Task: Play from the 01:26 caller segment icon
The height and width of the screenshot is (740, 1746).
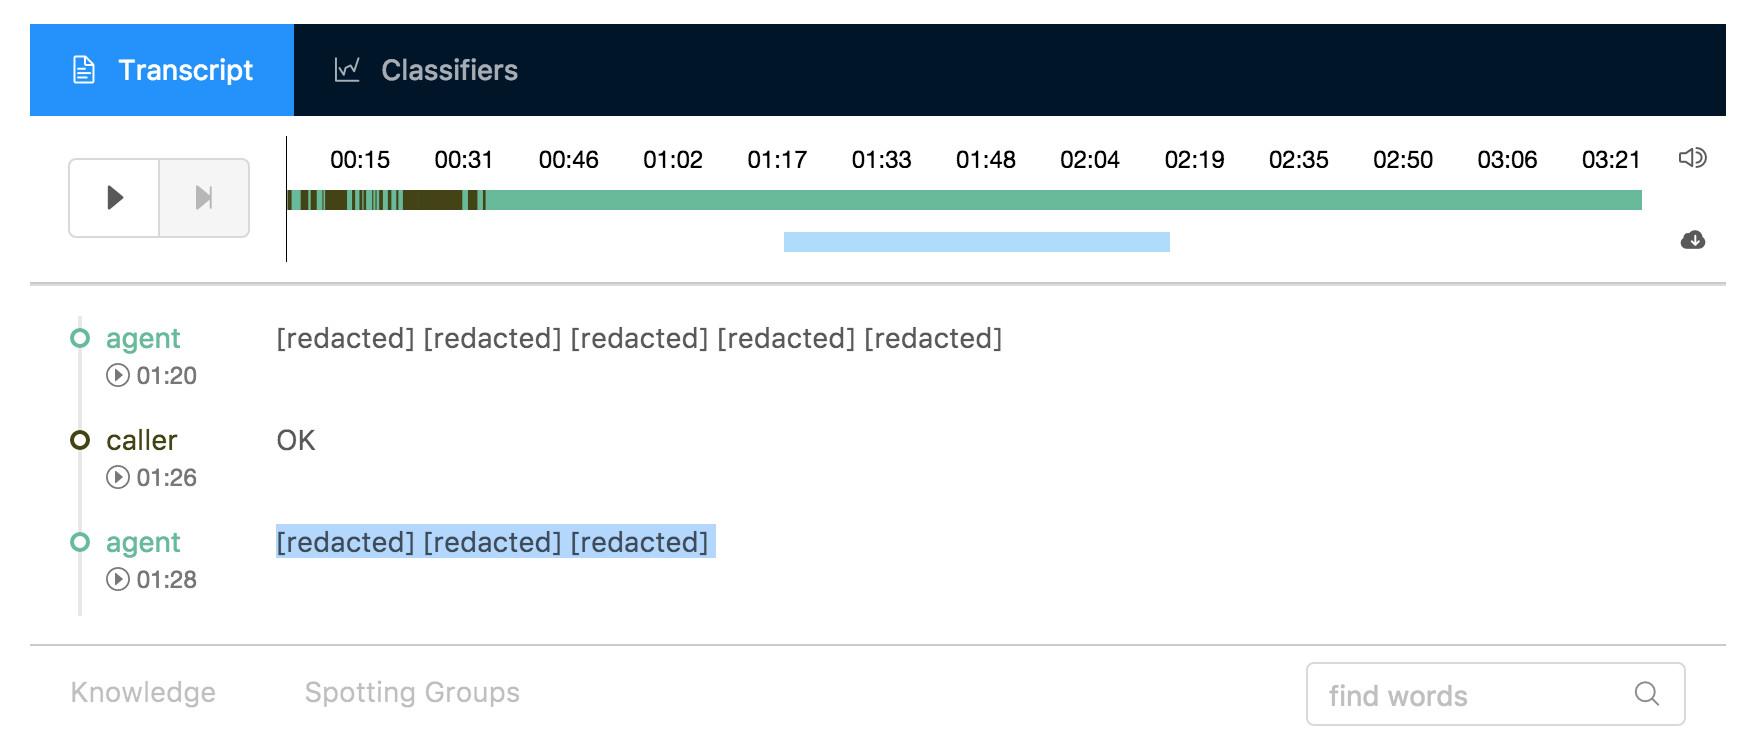Action: point(118,477)
